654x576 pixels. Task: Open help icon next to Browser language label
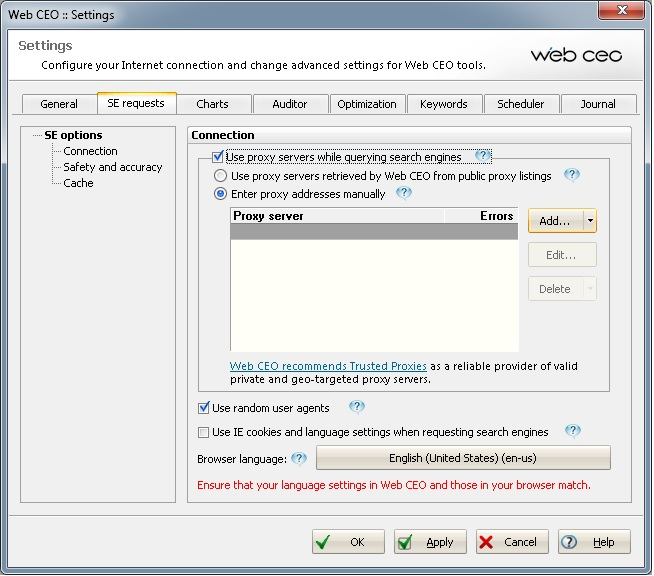point(299,459)
